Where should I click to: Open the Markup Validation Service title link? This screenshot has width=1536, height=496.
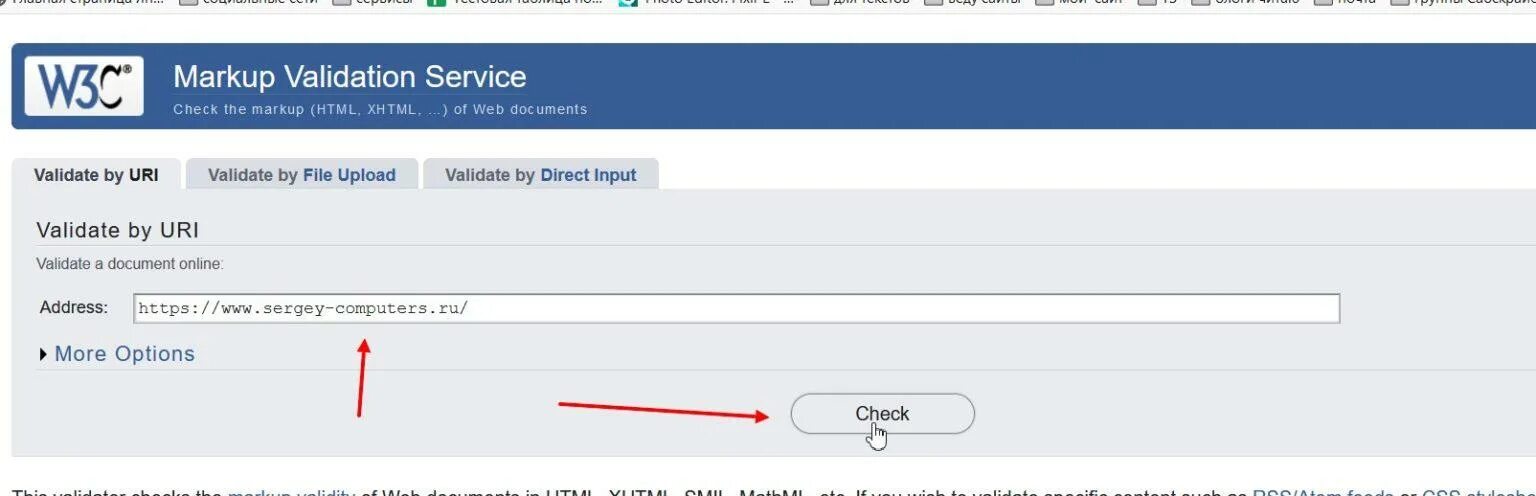[x=349, y=77]
